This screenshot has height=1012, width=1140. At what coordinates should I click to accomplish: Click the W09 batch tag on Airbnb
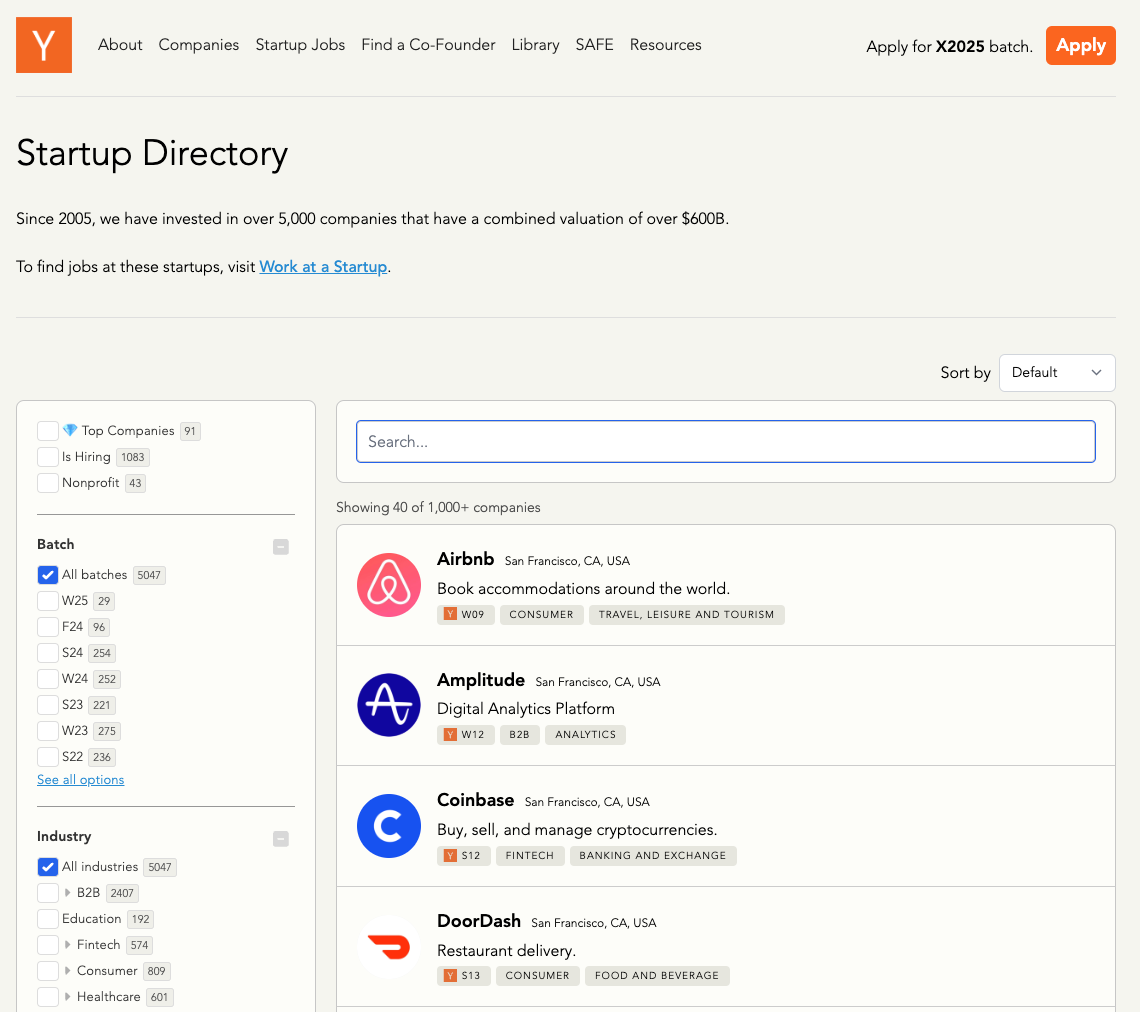465,615
